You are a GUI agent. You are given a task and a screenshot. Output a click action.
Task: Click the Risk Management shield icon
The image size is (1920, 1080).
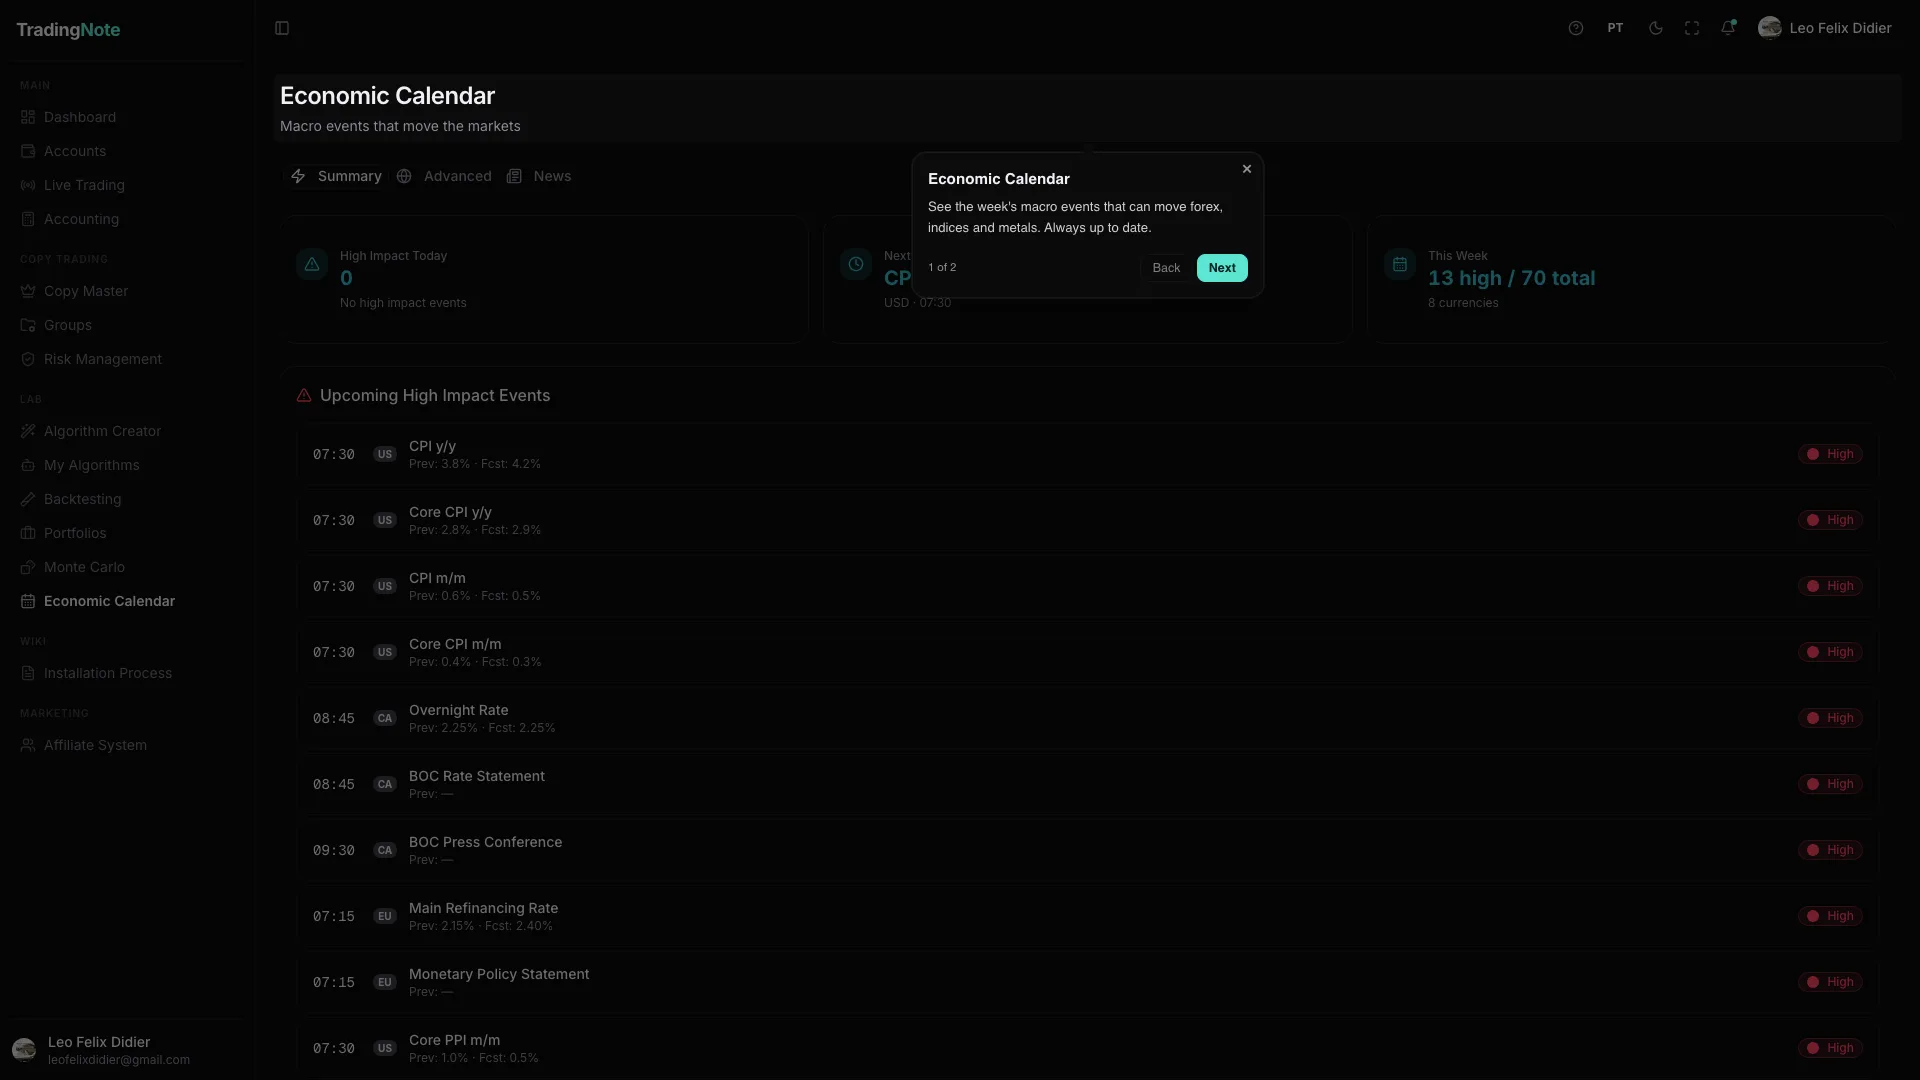[x=28, y=359]
